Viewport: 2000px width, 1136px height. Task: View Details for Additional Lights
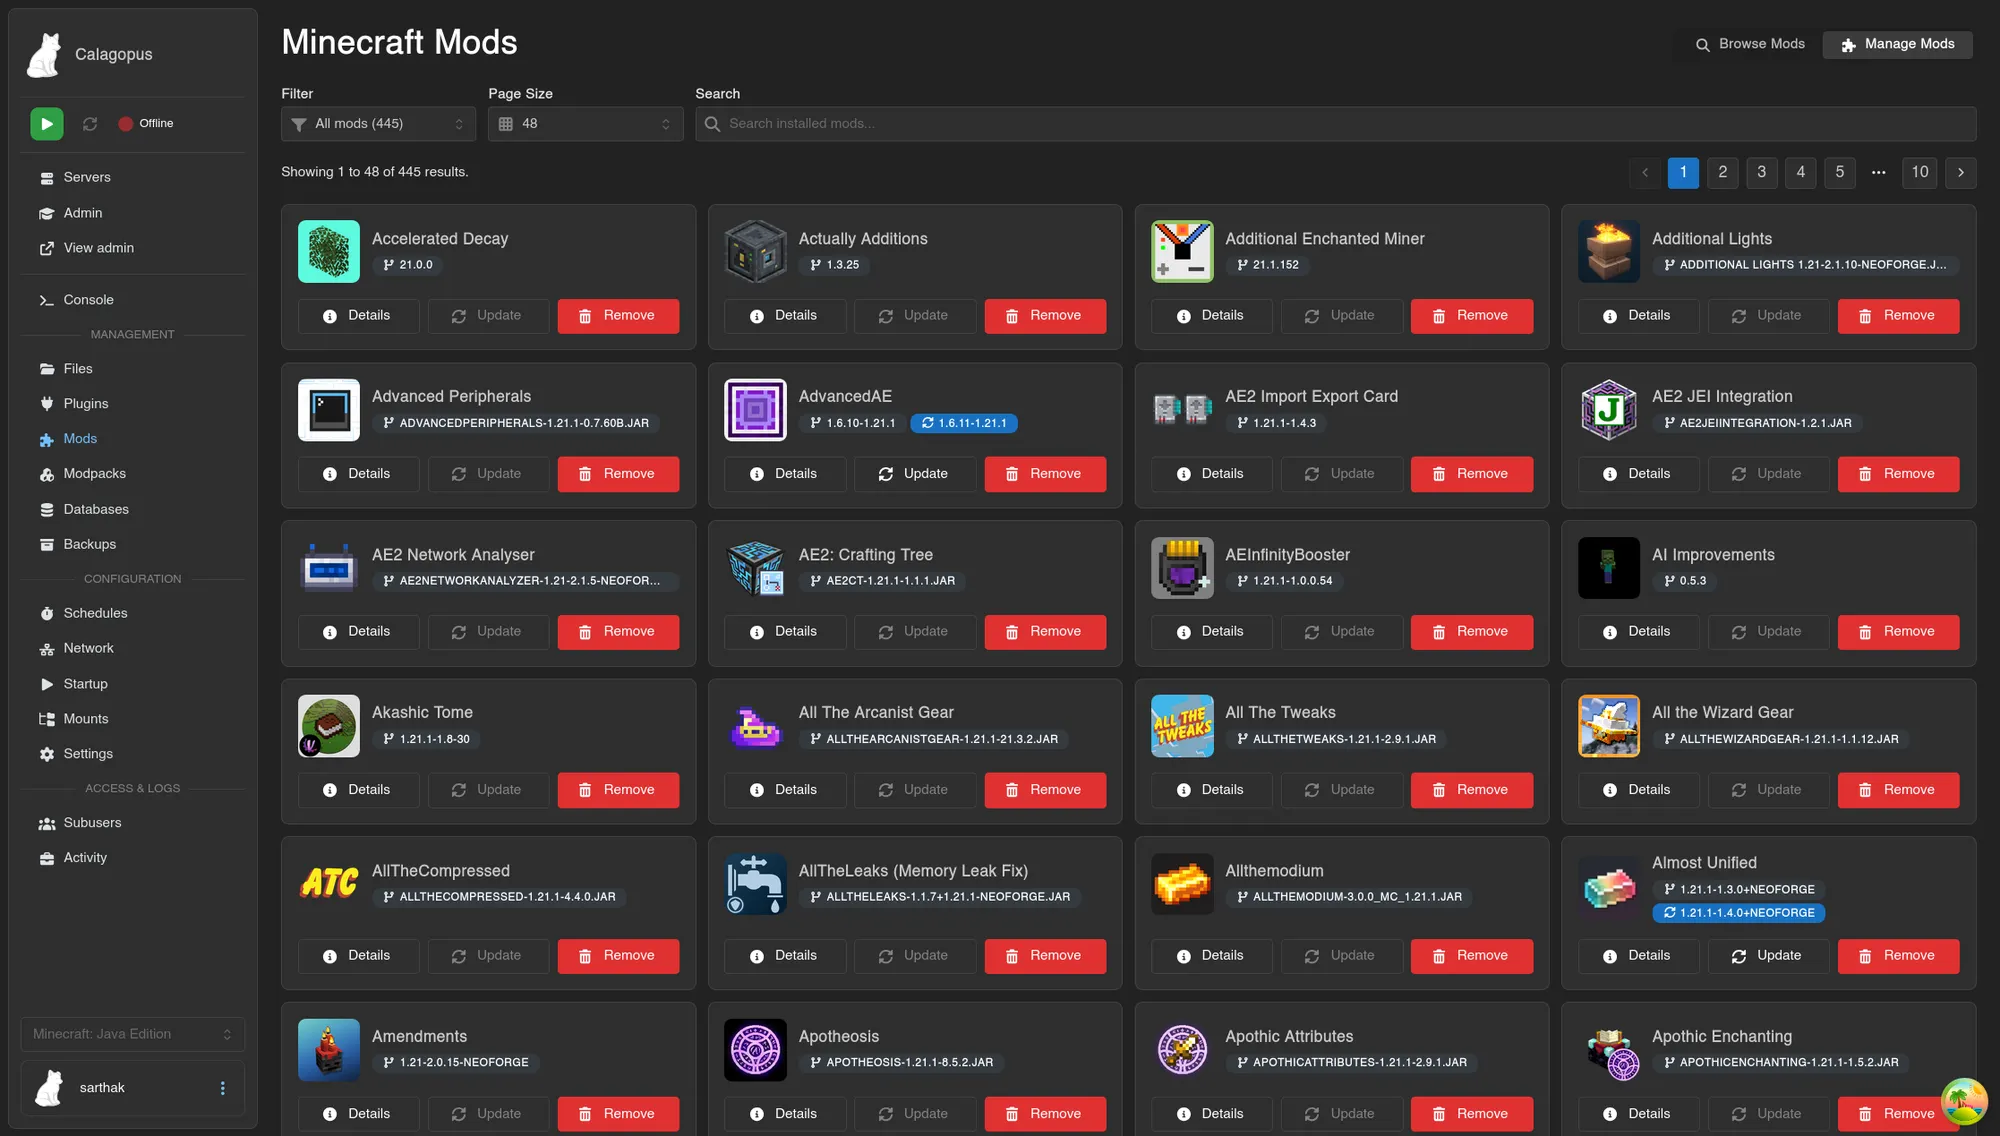[1638, 316]
